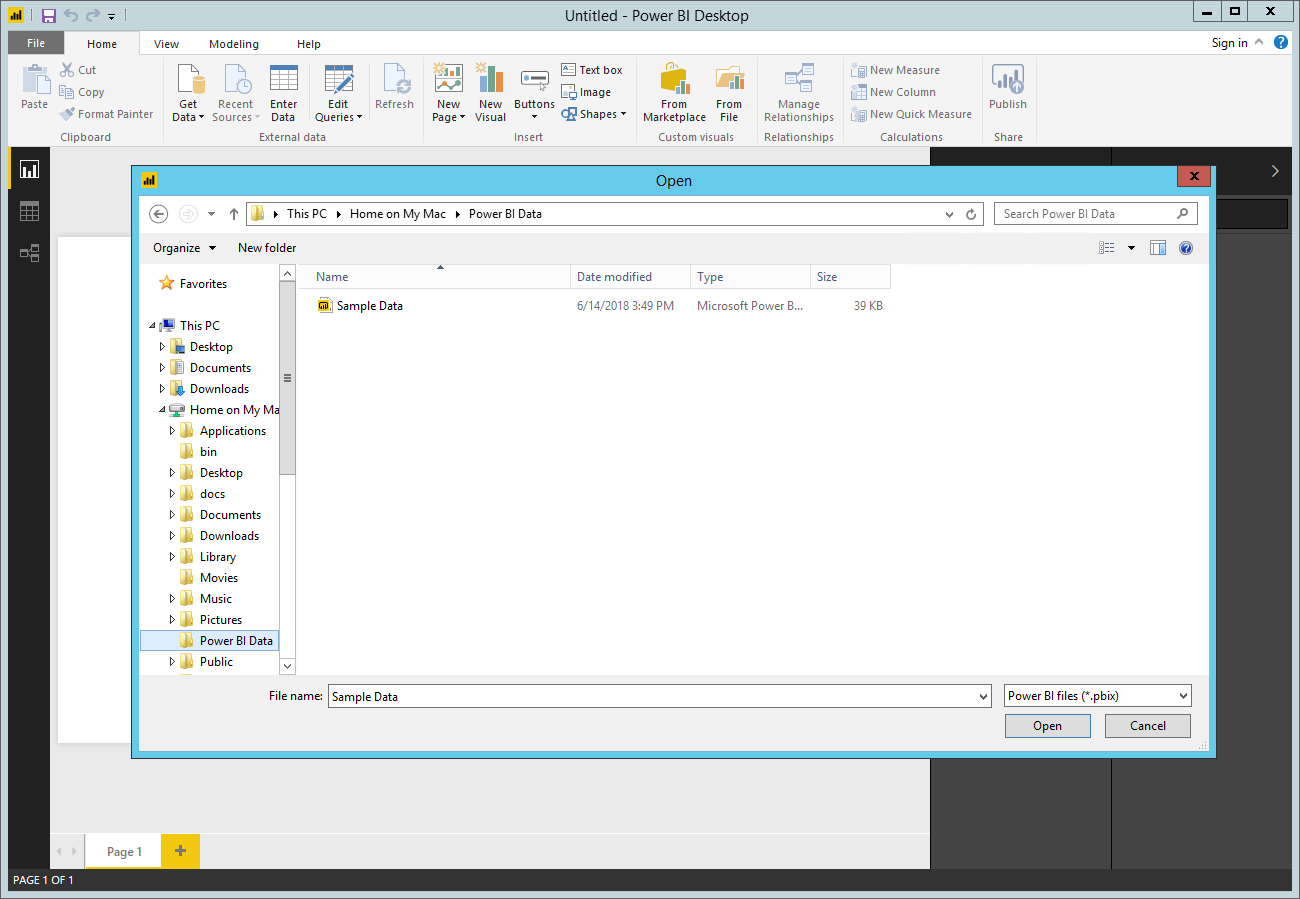Image resolution: width=1300 pixels, height=899 pixels.
Task: Import custom visuals From Marketplace
Action: (x=674, y=90)
